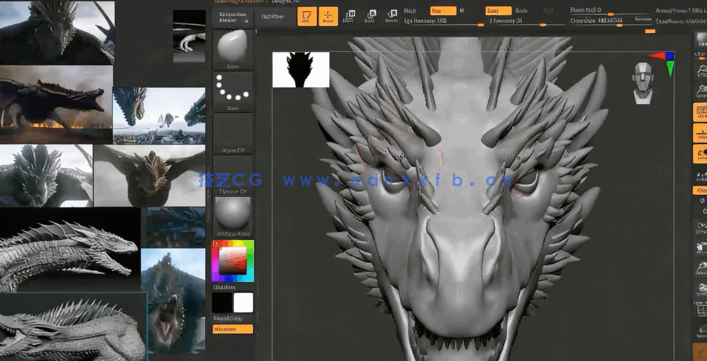The width and height of the screenshot is (707, 361).
Task: Toggle the orange Rgb button
Action: coord(443,10)
